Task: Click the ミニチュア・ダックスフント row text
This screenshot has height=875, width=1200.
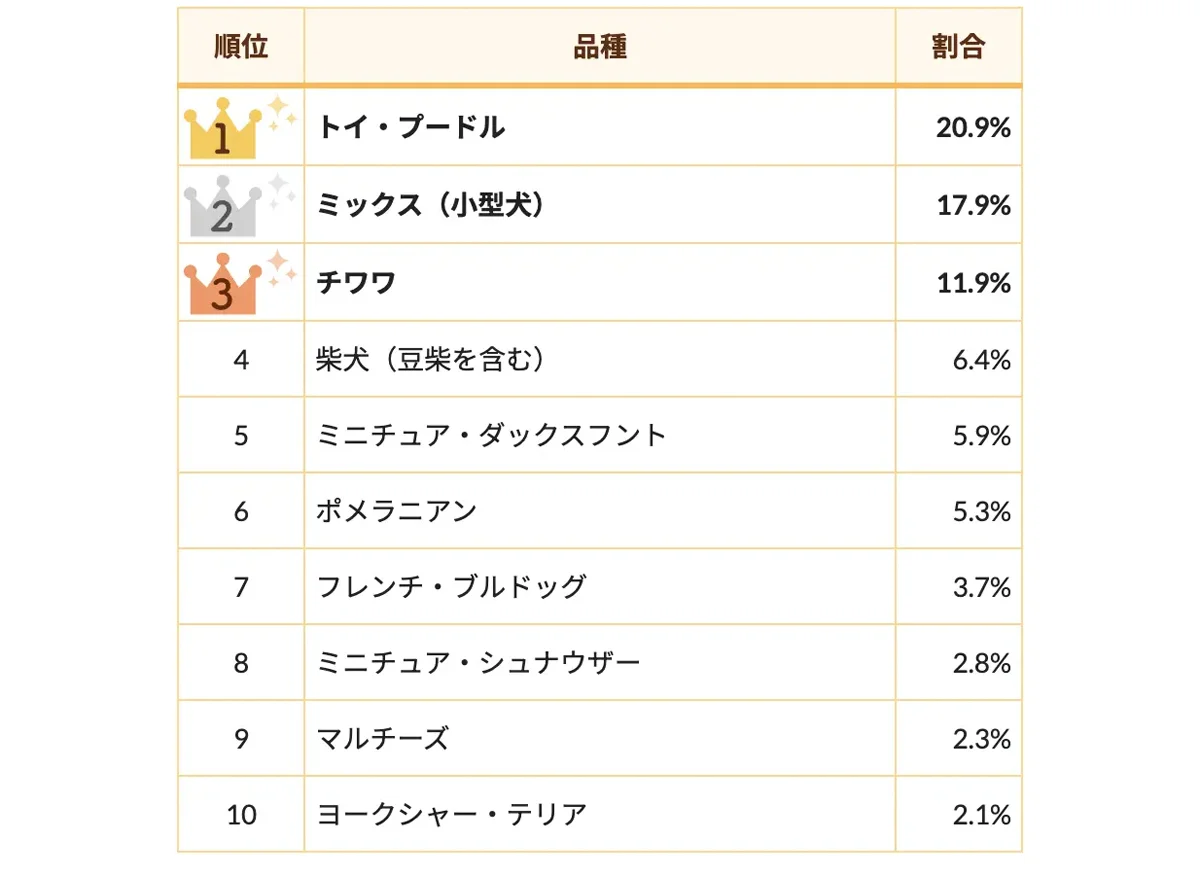Action: pos(491,436)
